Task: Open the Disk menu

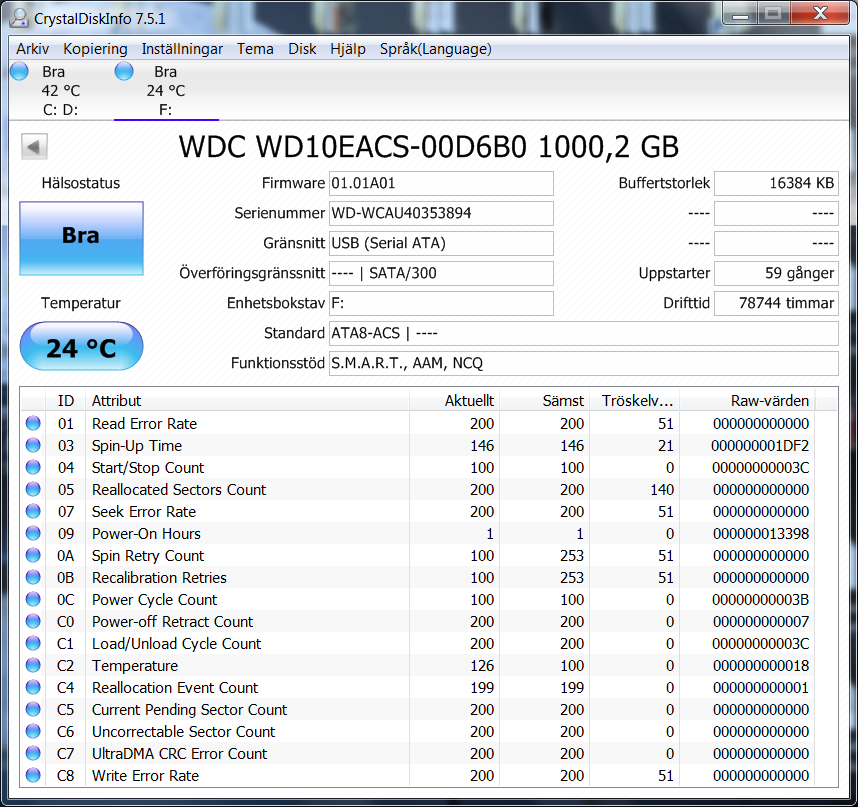Action: pos(302,49)
